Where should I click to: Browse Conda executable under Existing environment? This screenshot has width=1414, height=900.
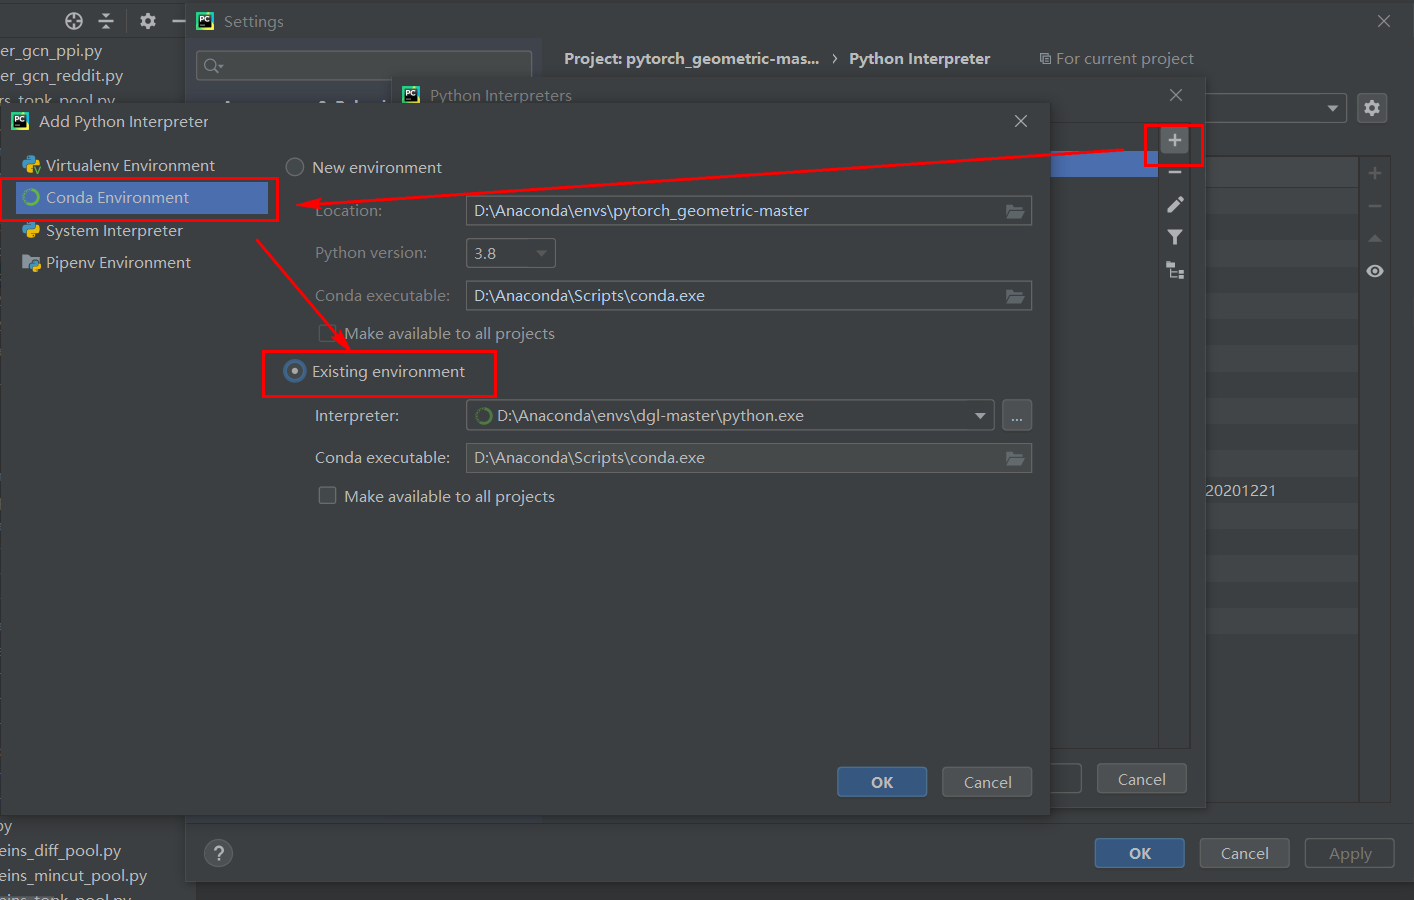coord(1015,458)
